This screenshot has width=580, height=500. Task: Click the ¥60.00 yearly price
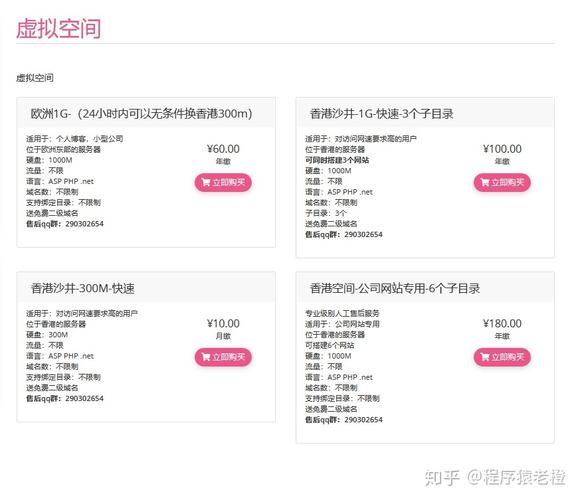pyautogui.click(x=223, y=149)
